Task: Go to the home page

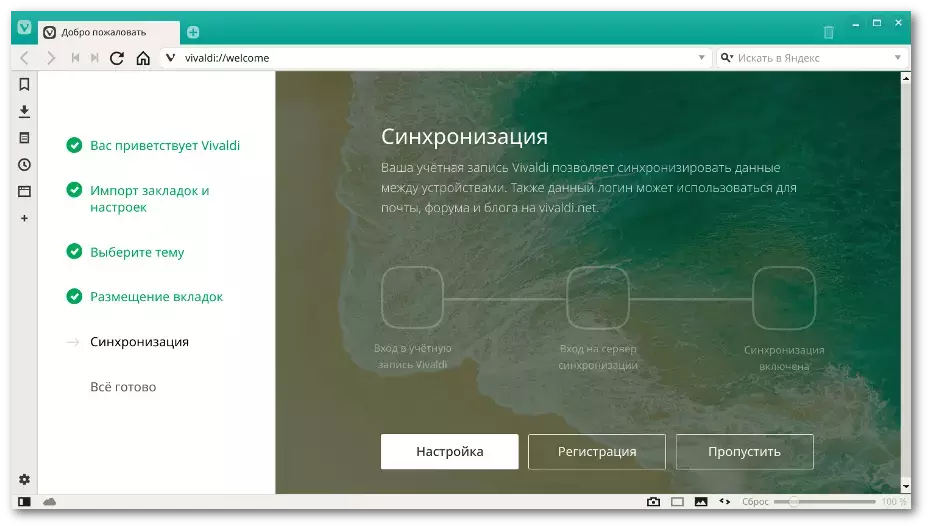Action: click(143, 58)
